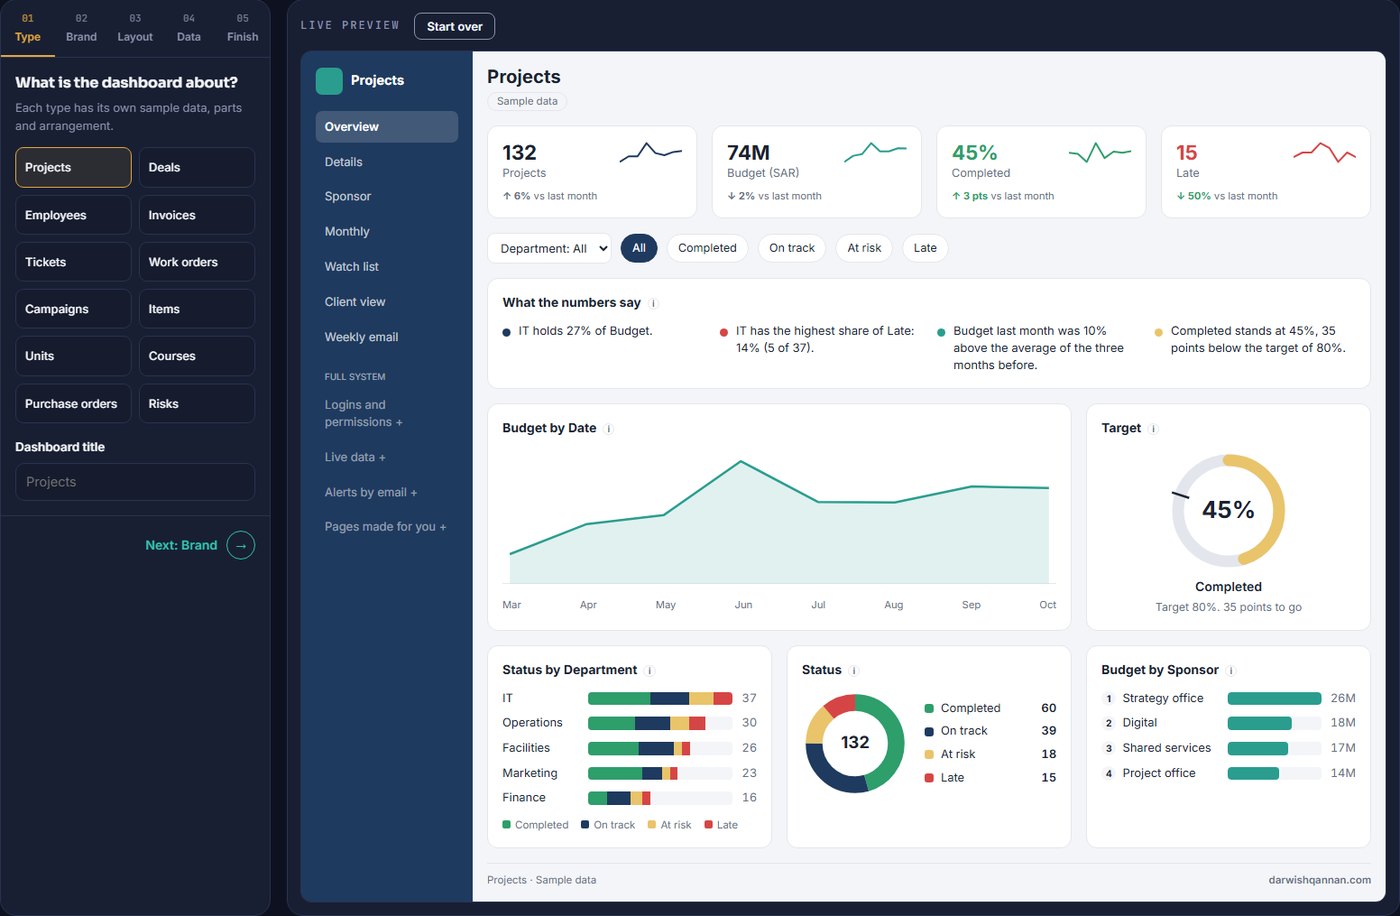
Task: Click info icon beside Status donut heading
Action: [x=854, y=671]
